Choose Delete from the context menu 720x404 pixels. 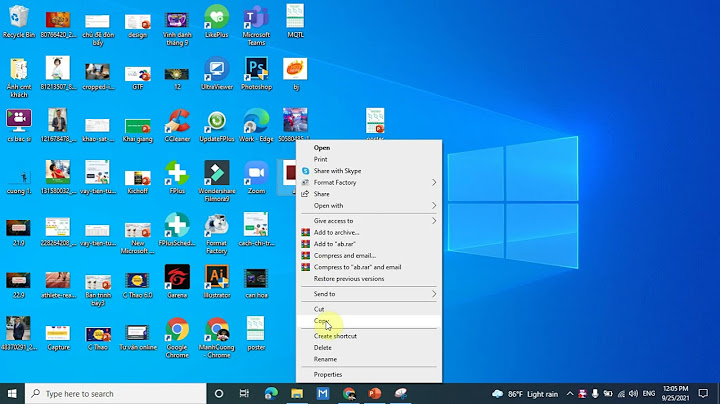(370, 348)
